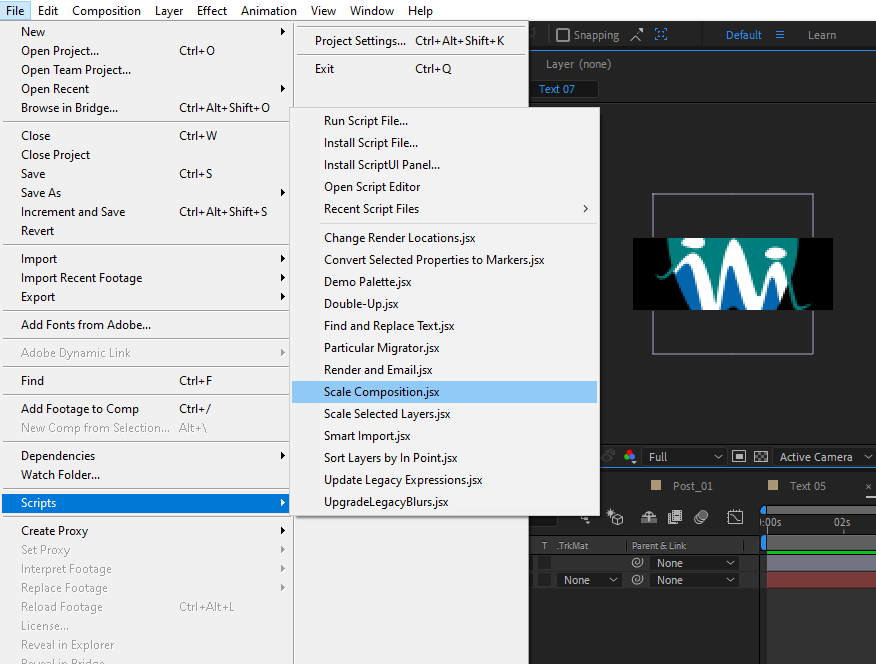Click the shy layers hide icon
The height and width of the screenshot is (664, 876).
(x=649, y=517)
